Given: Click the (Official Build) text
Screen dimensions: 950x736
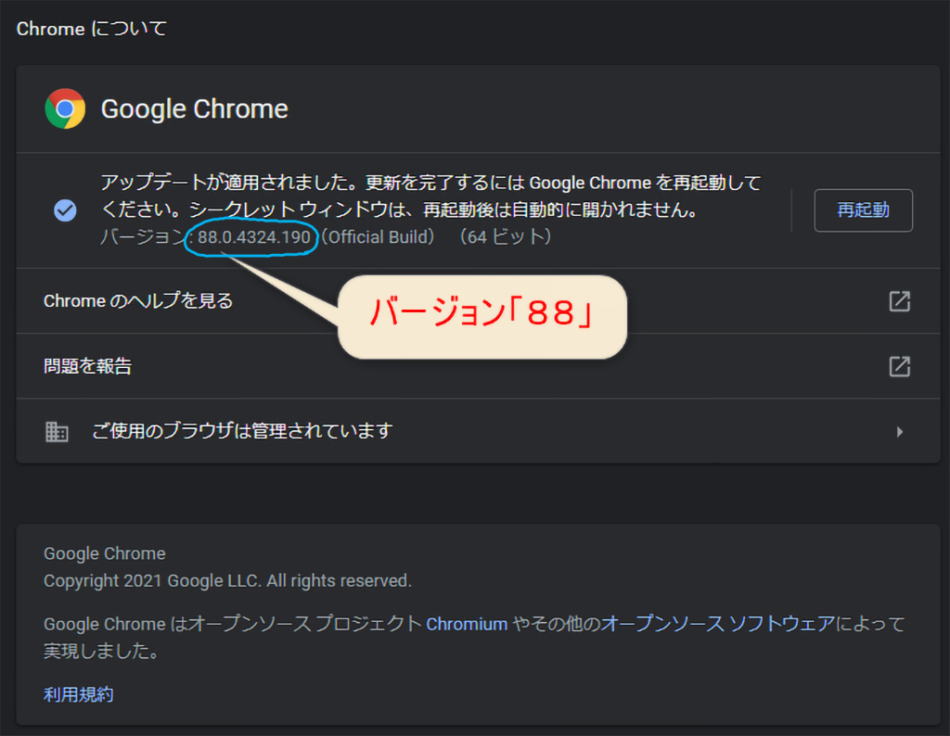Looking at the screenshot, I should 377,237.
